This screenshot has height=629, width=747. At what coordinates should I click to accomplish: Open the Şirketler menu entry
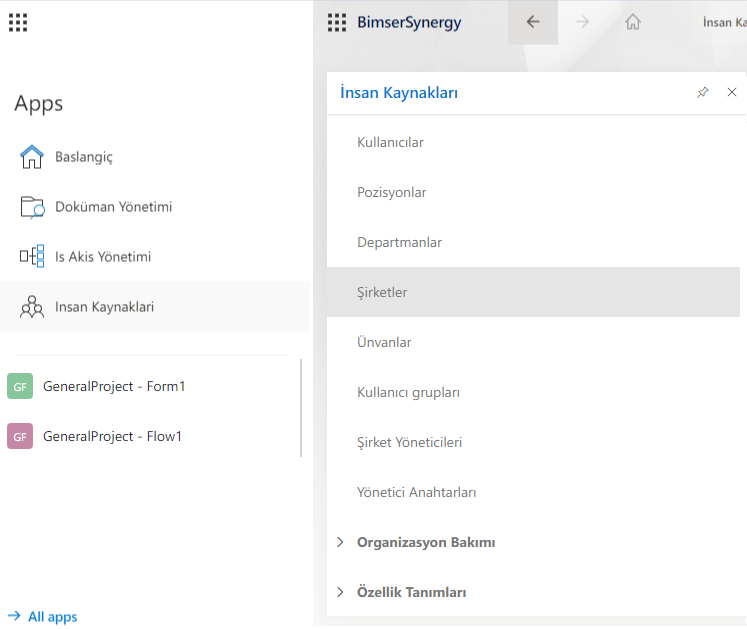(x=382, y=292)
